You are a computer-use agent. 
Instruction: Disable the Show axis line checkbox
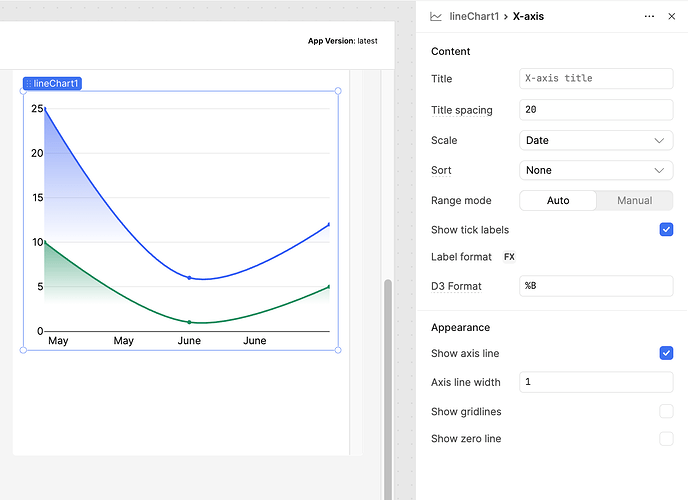tap(666, 353)
